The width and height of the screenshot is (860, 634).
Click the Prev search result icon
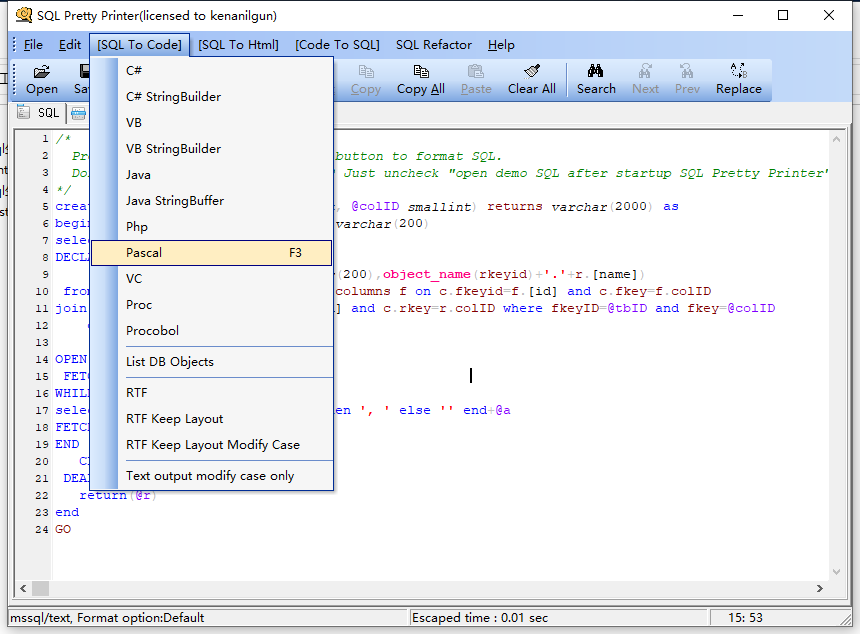[x=687, y=71]
